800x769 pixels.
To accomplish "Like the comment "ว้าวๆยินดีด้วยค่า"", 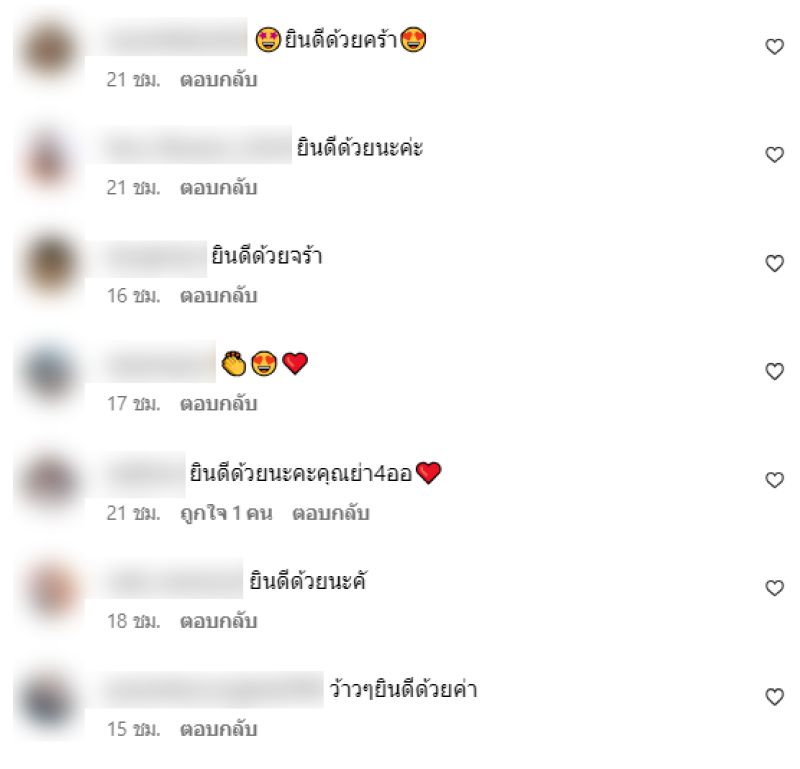I will [774, 697].
